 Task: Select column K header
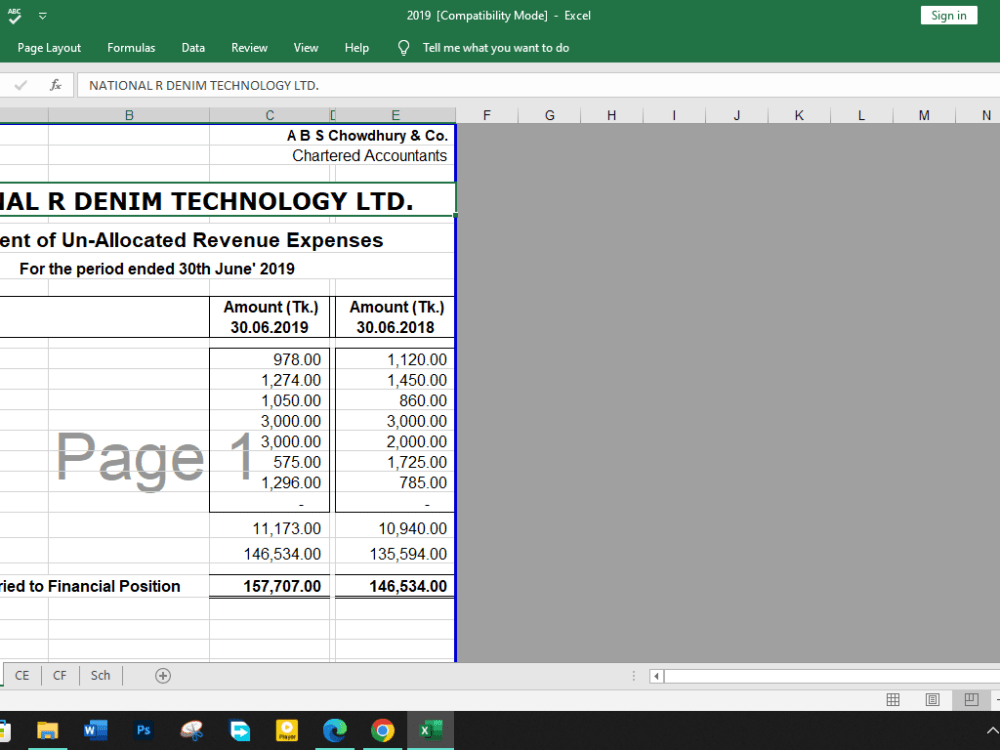[799, 115]
